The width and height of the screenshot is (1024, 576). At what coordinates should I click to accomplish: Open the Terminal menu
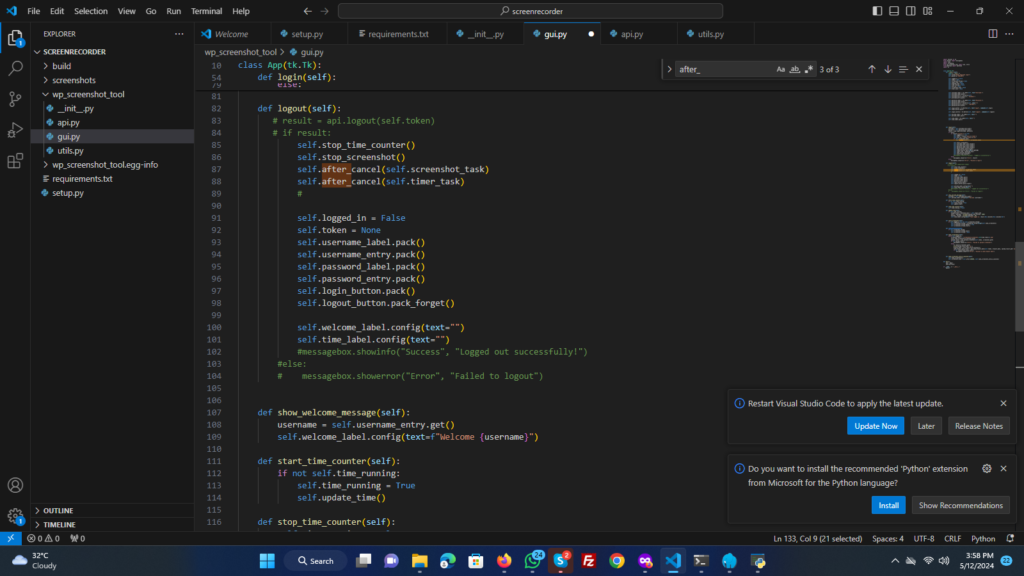pyautogui.click(x=207, y=11)
